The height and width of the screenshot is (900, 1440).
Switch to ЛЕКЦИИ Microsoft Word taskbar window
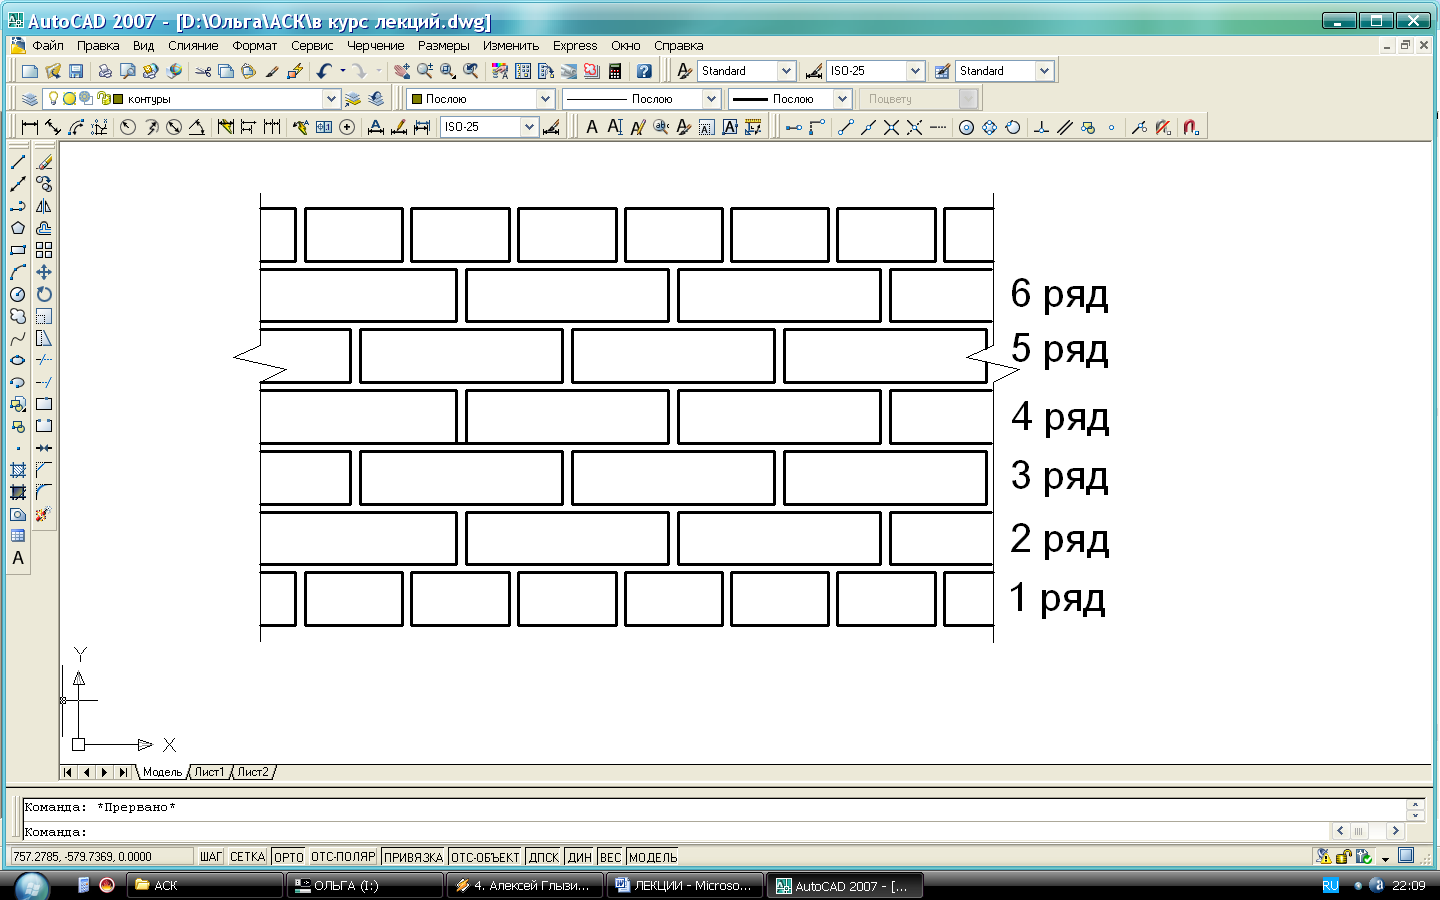pyautogui.click(x=684, y=885)
